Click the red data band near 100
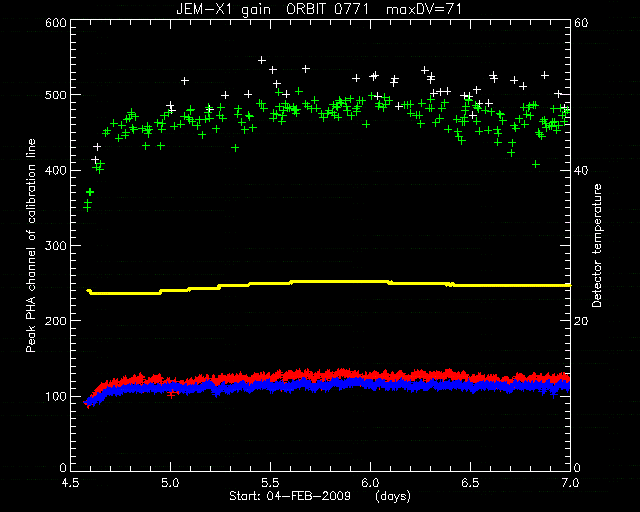Image resolution: width=640 pixels, height=512 pixels. (x=327, y=374)
